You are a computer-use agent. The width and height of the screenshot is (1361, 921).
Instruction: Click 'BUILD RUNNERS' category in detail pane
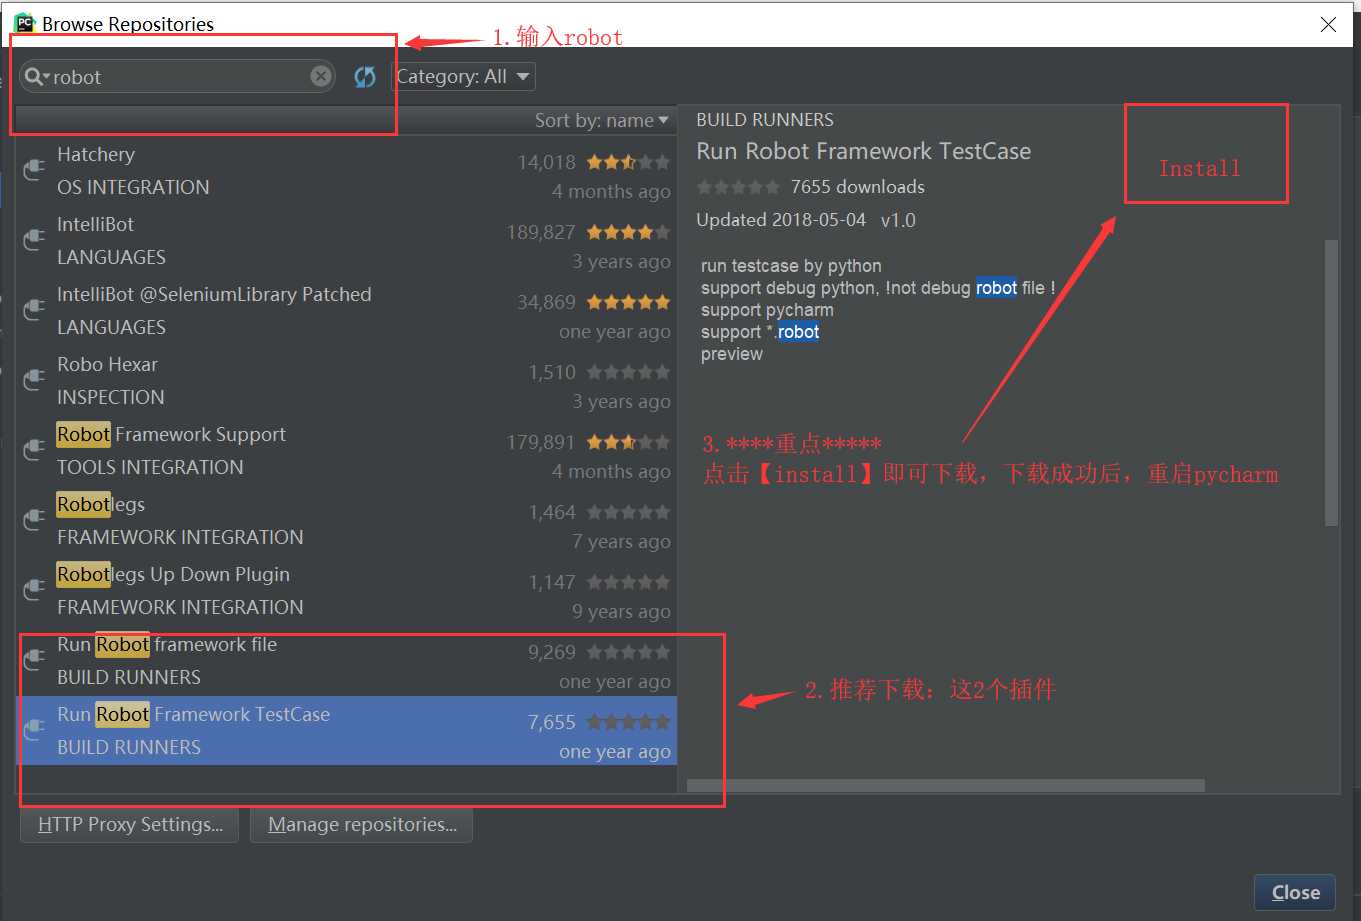[x=765, y=120]
